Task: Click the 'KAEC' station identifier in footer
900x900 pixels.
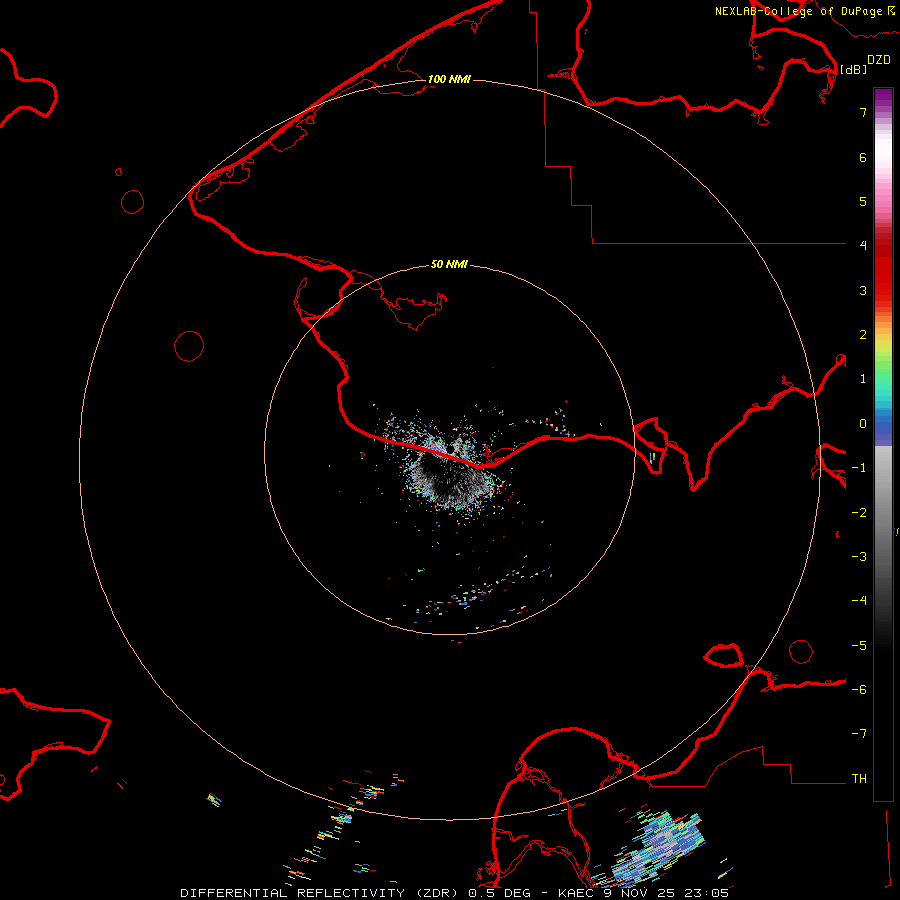Action: 577,893
